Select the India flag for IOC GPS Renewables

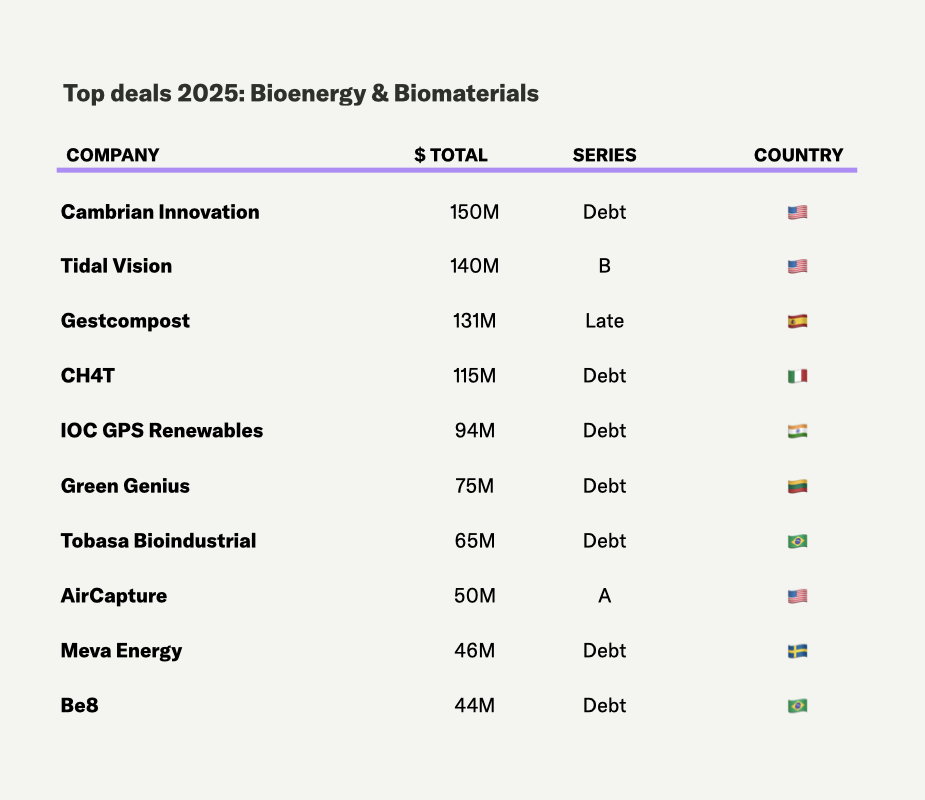click(797, 432)
